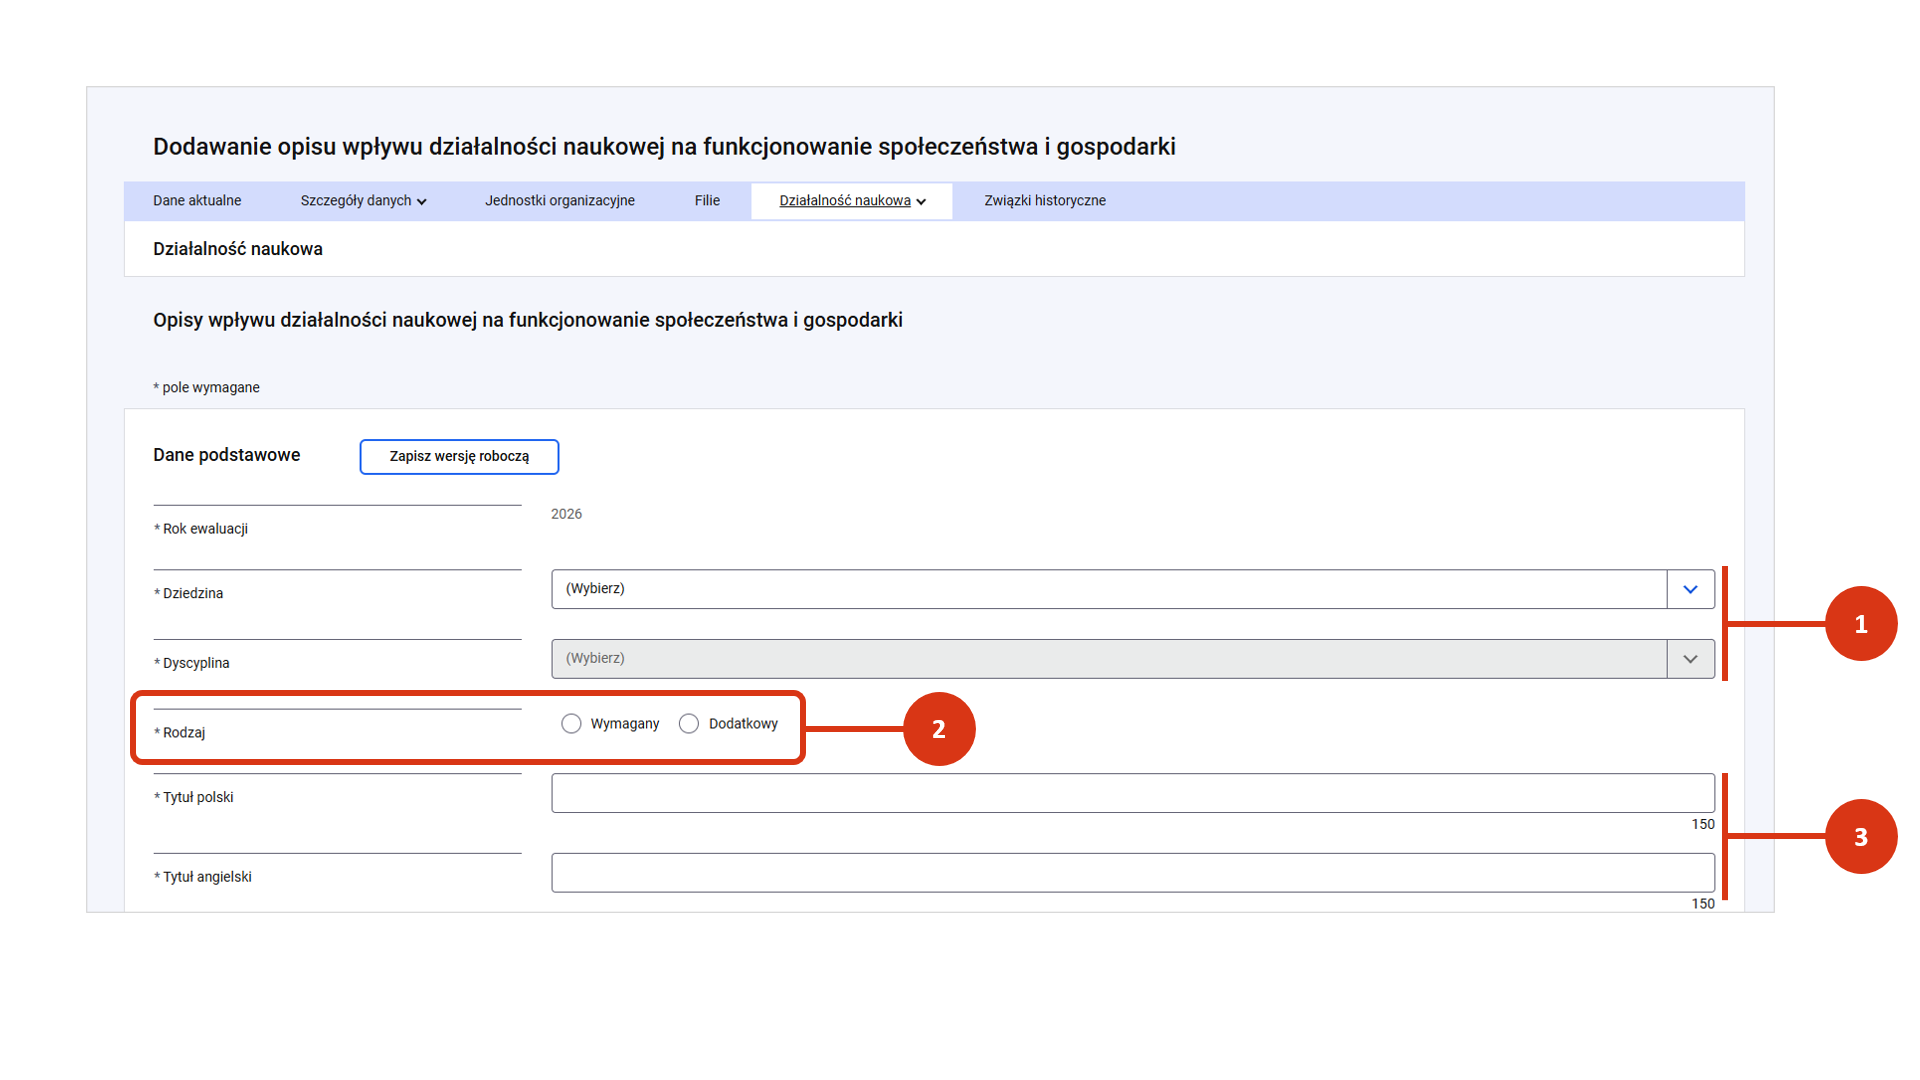Click the Dyscyplina dropdown chevron
Screen dimensions: 1920x1080
tap(1690, 659)
